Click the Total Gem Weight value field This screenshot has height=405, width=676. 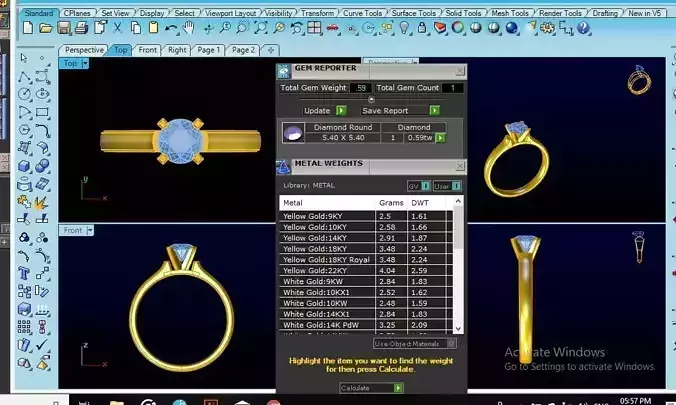[x=360, y=88]
